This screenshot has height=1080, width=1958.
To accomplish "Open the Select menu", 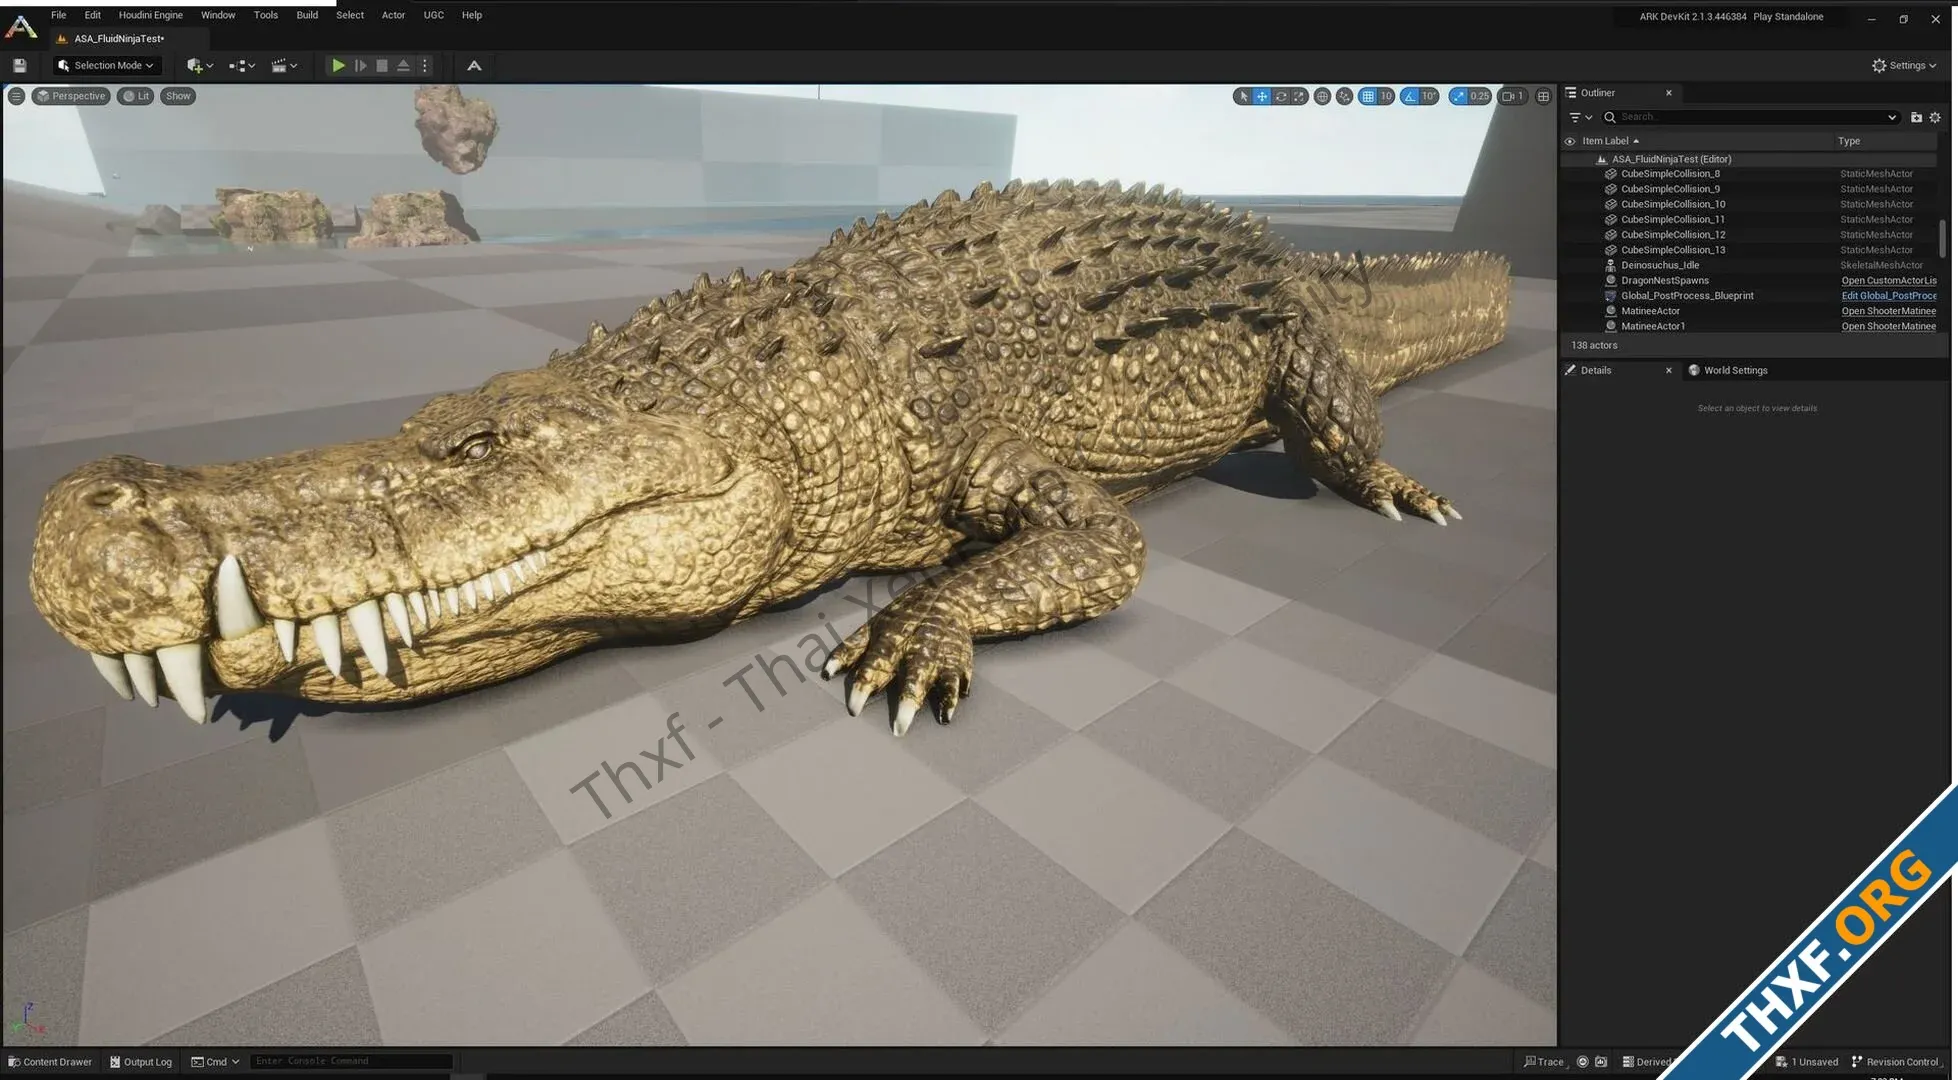I will (x=350, y=15).
